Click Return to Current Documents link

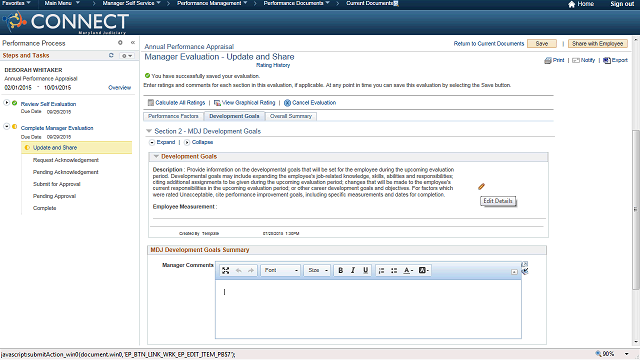coord(489,44)
